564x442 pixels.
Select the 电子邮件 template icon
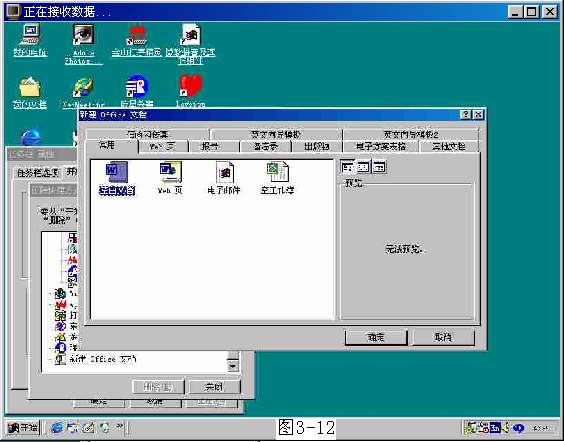point(224,178)
